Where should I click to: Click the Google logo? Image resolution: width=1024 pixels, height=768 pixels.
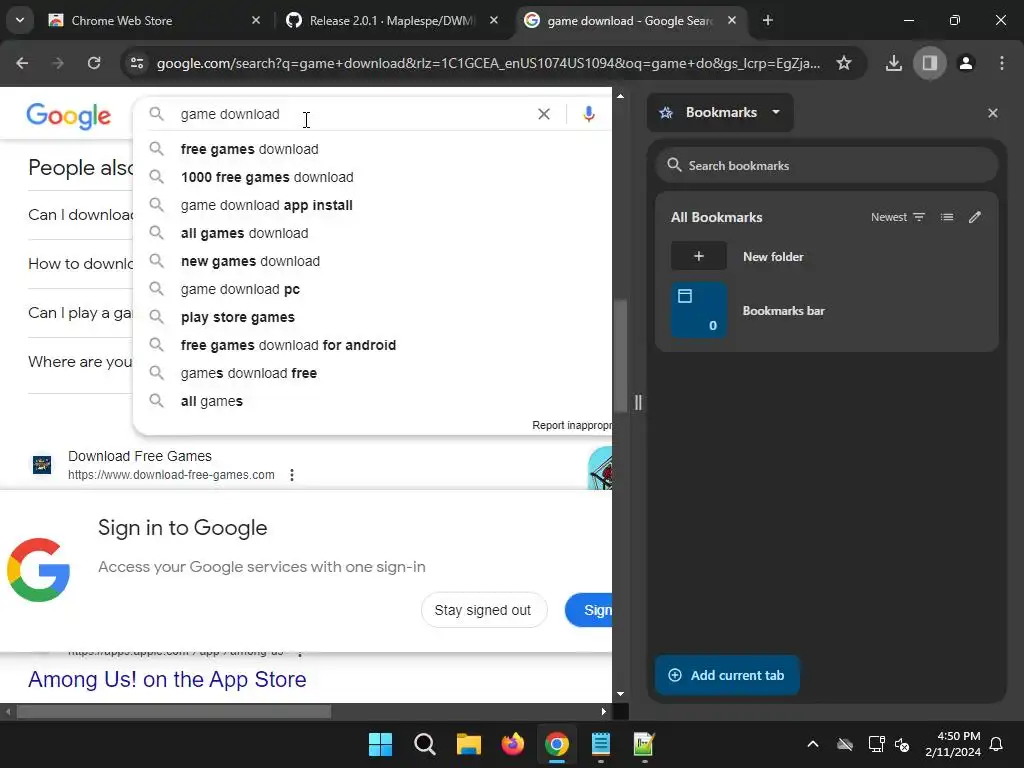[69, 116]
